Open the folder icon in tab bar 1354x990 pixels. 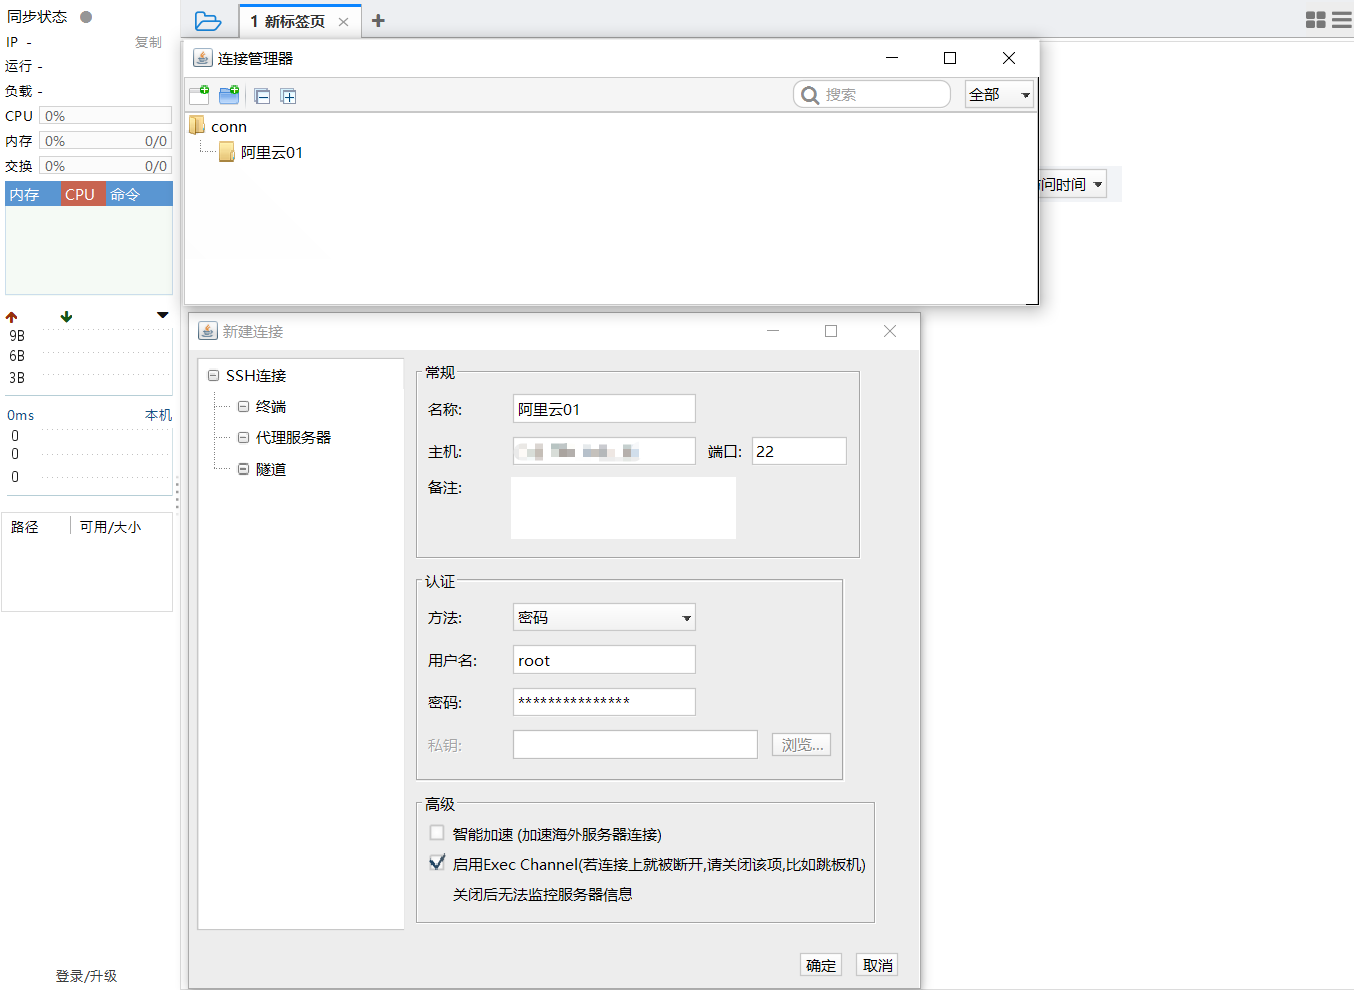(x=208, y=21)
